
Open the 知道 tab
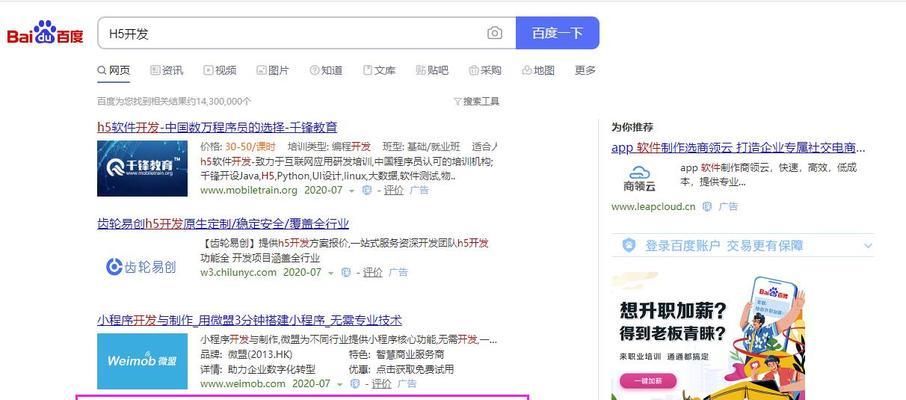tap(326, 71)
